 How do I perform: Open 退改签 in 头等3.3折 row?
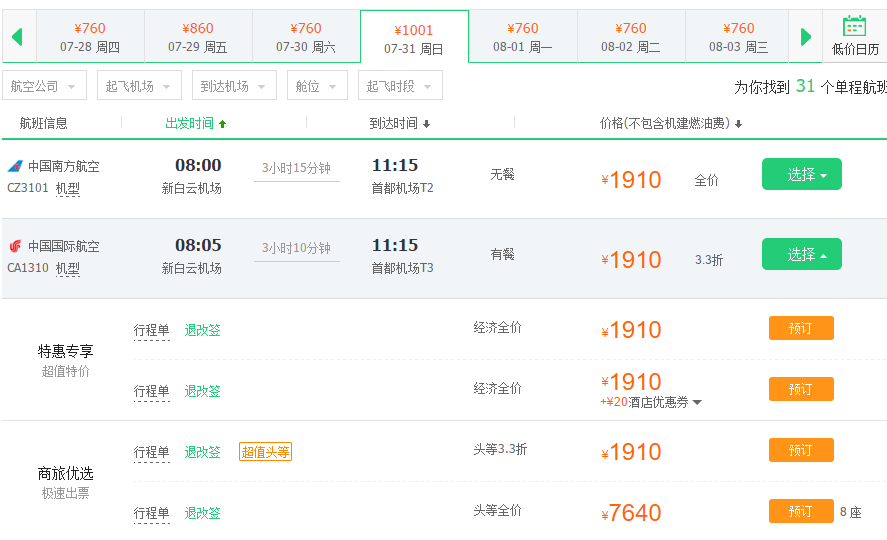[202, 452]
